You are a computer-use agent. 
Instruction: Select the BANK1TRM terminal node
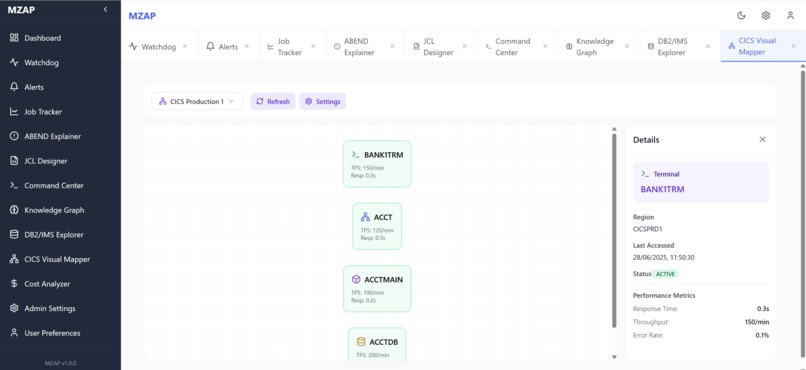tap(377, 164)
